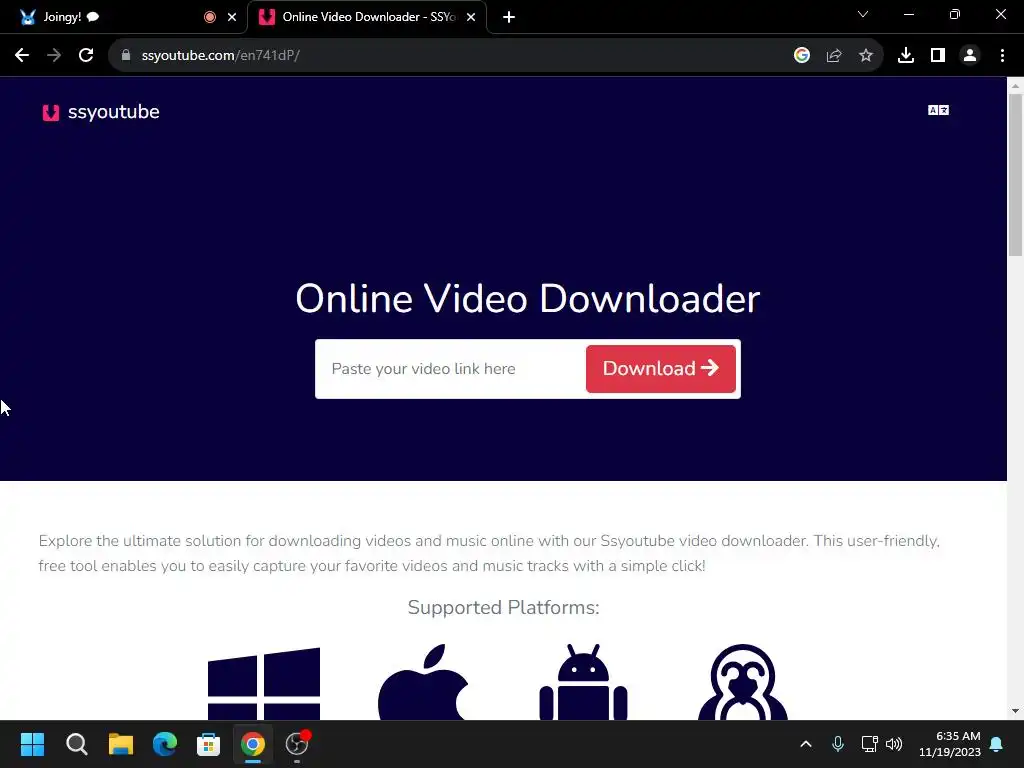This screenshot has width=1024, height=768.
Task: Click Chrome icon in taskbar
Action: pyautogui.click(x=253, y=744)
